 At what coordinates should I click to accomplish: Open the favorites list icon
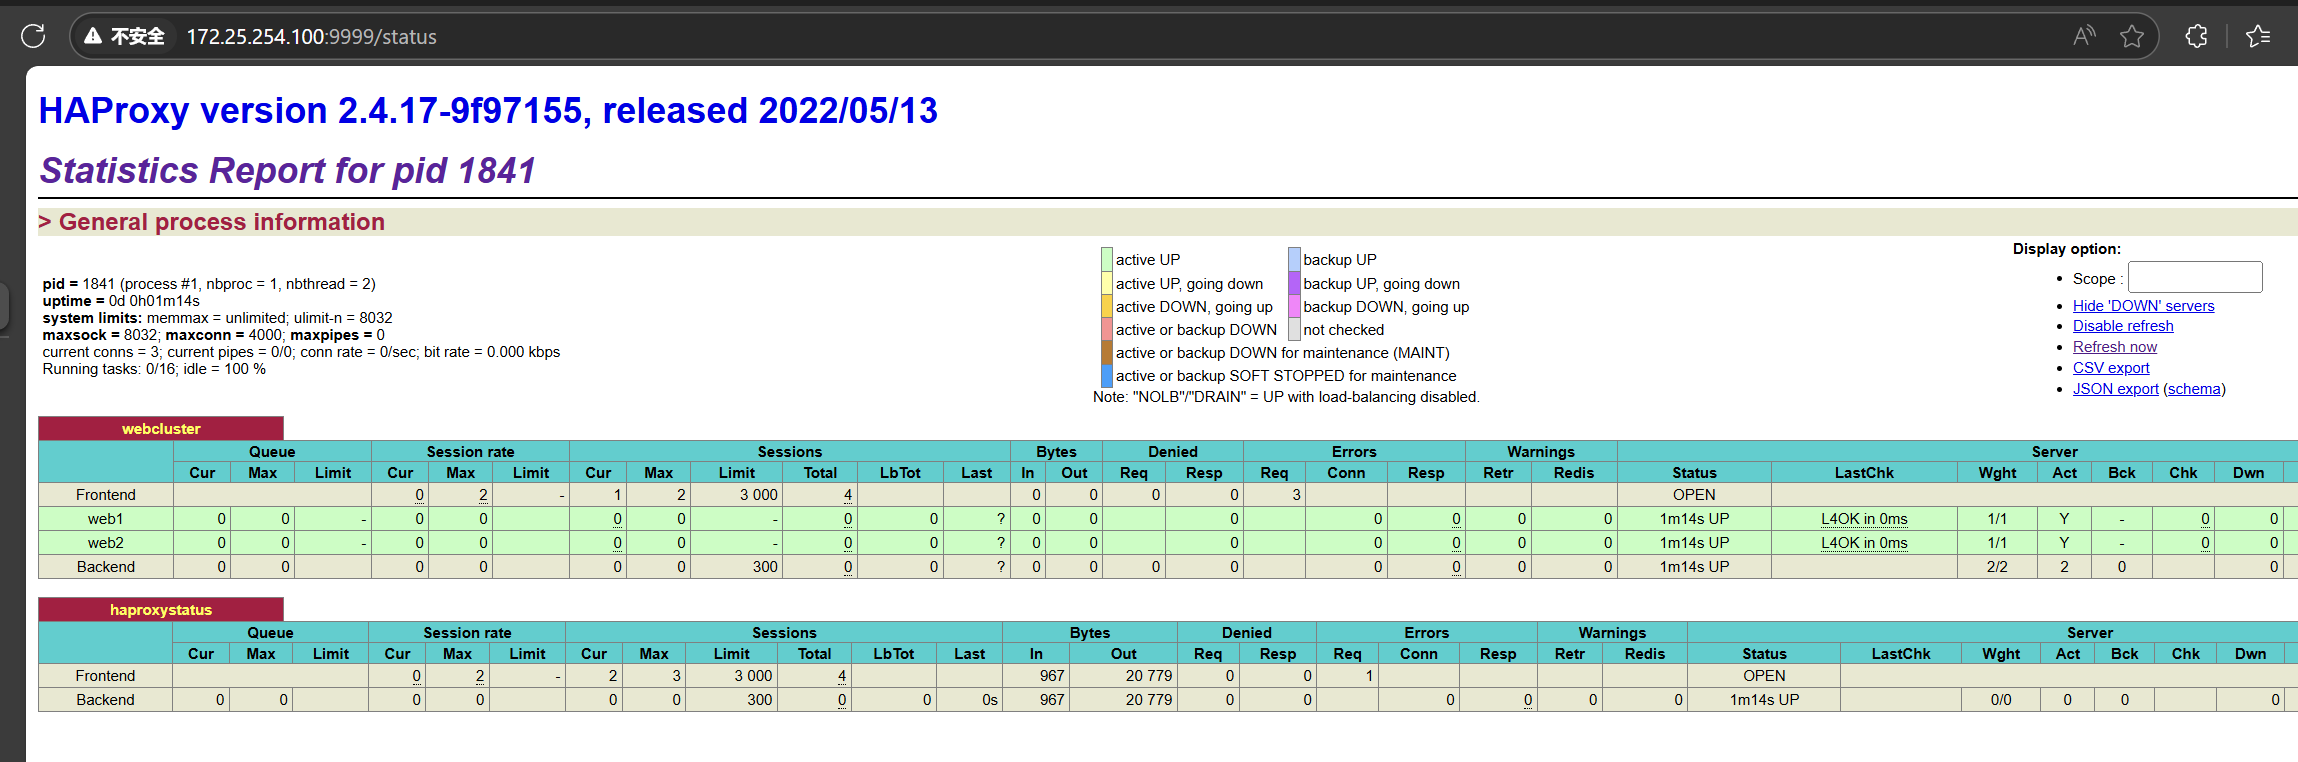click(x=2258, y=36)
